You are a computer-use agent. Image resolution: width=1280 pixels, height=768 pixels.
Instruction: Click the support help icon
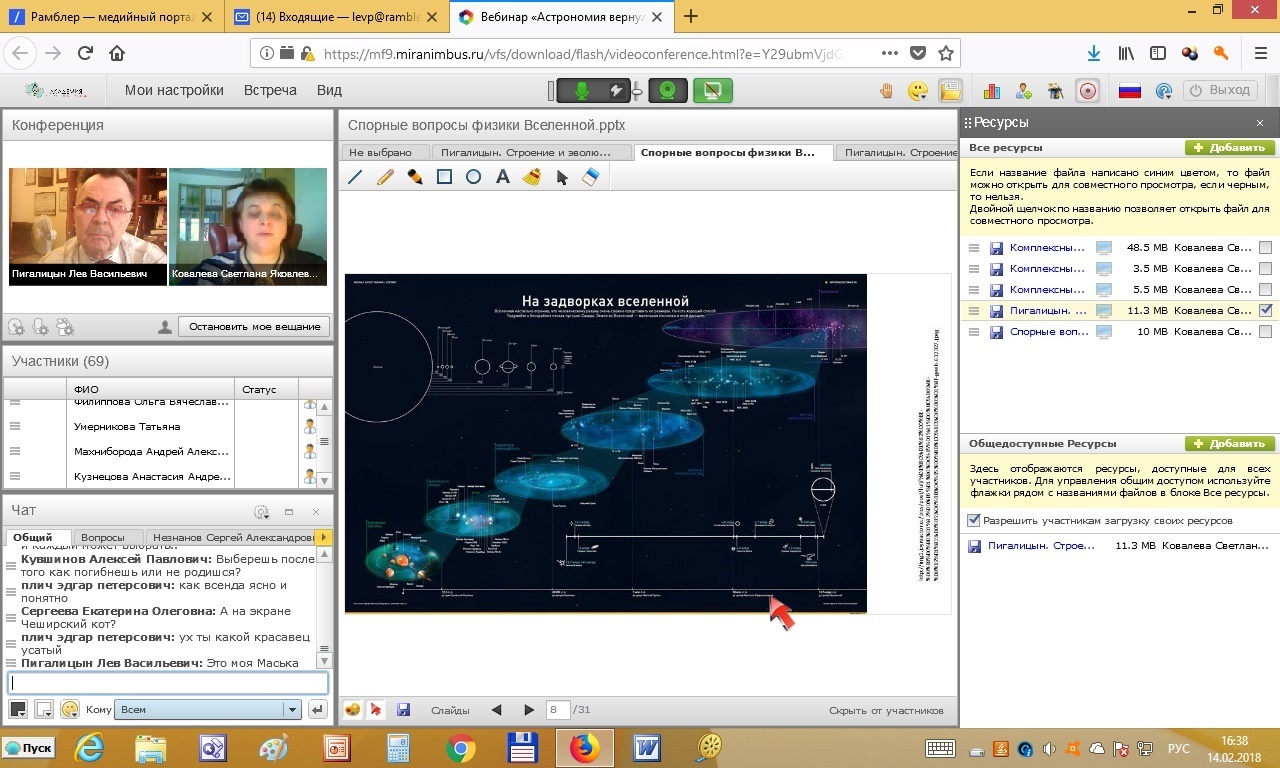click(x=1163, y=90)
